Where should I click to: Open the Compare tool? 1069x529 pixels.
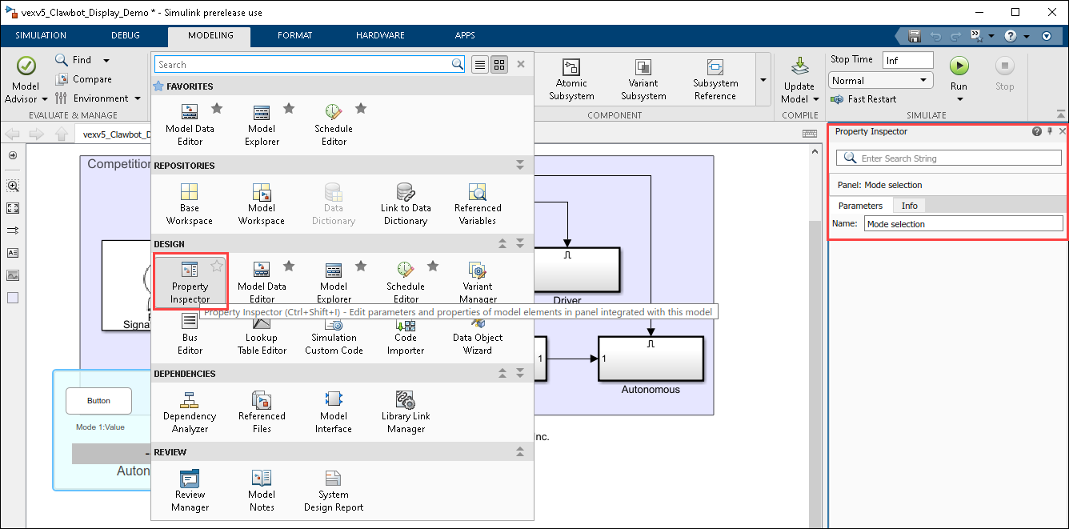pyautogui.click(x=83, y=79)
